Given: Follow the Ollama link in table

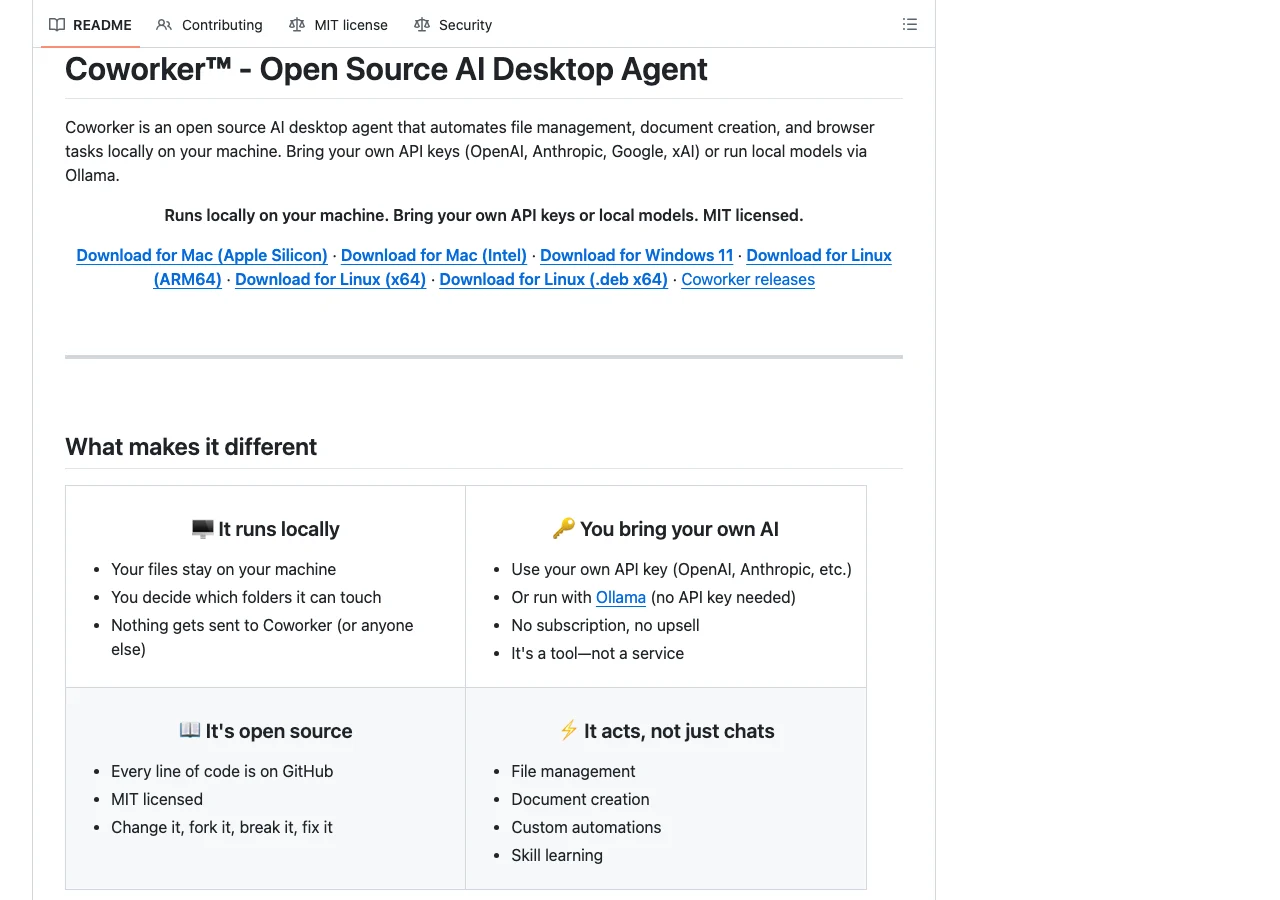Looking at the screenshot, I should pos(621,597).
